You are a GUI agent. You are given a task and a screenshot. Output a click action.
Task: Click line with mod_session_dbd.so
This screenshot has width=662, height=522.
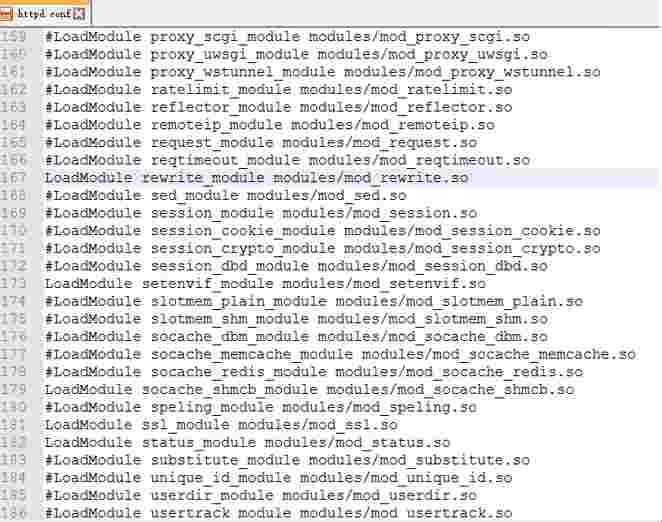(x=296, y=266)
